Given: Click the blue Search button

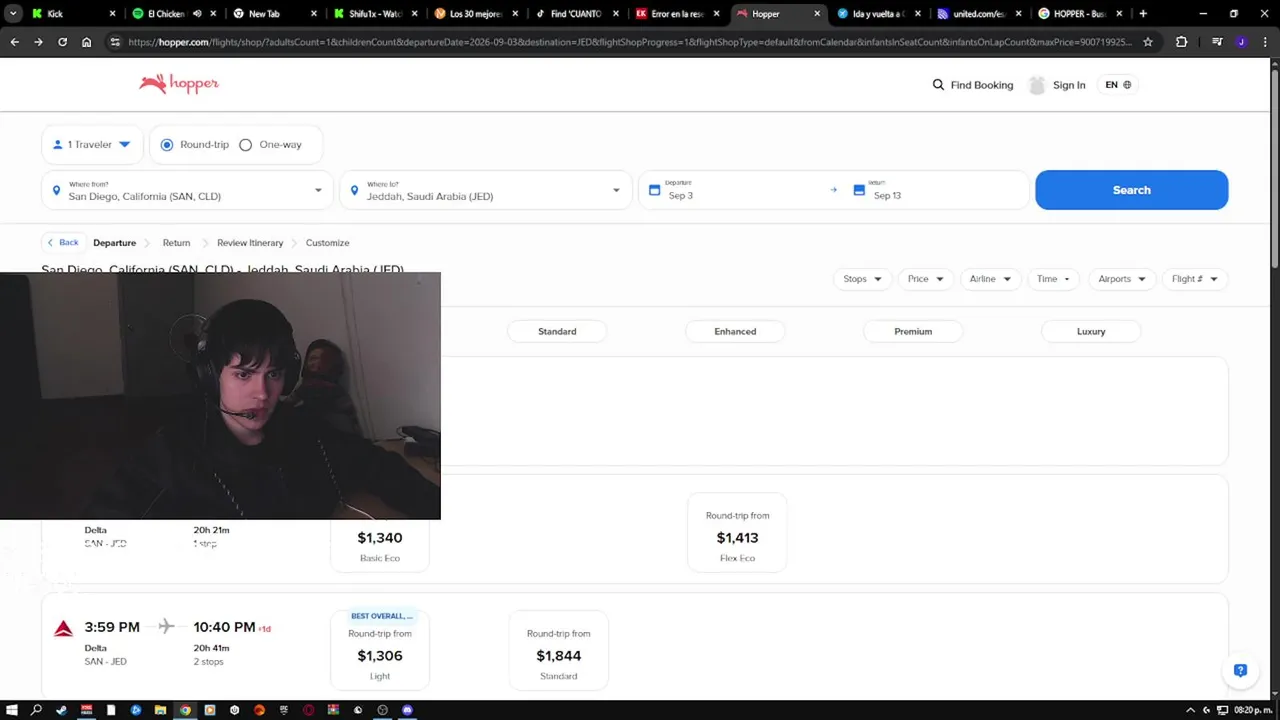Looking at the screenshot, I should (1131, 190).
